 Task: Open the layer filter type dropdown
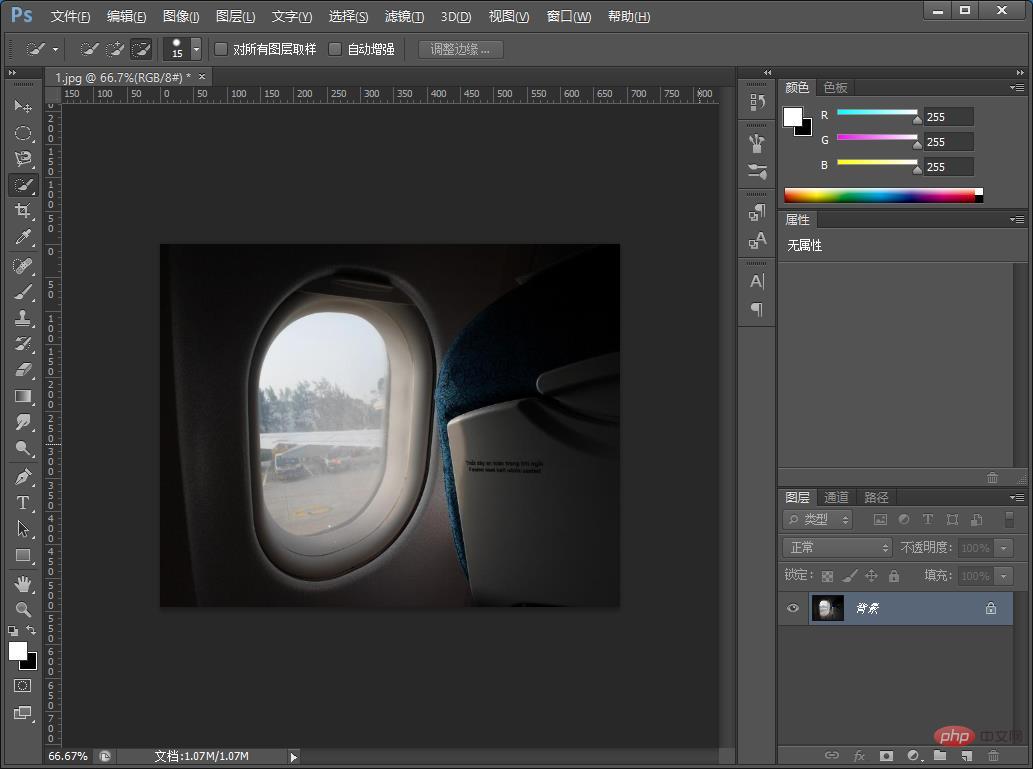[818, 519]
